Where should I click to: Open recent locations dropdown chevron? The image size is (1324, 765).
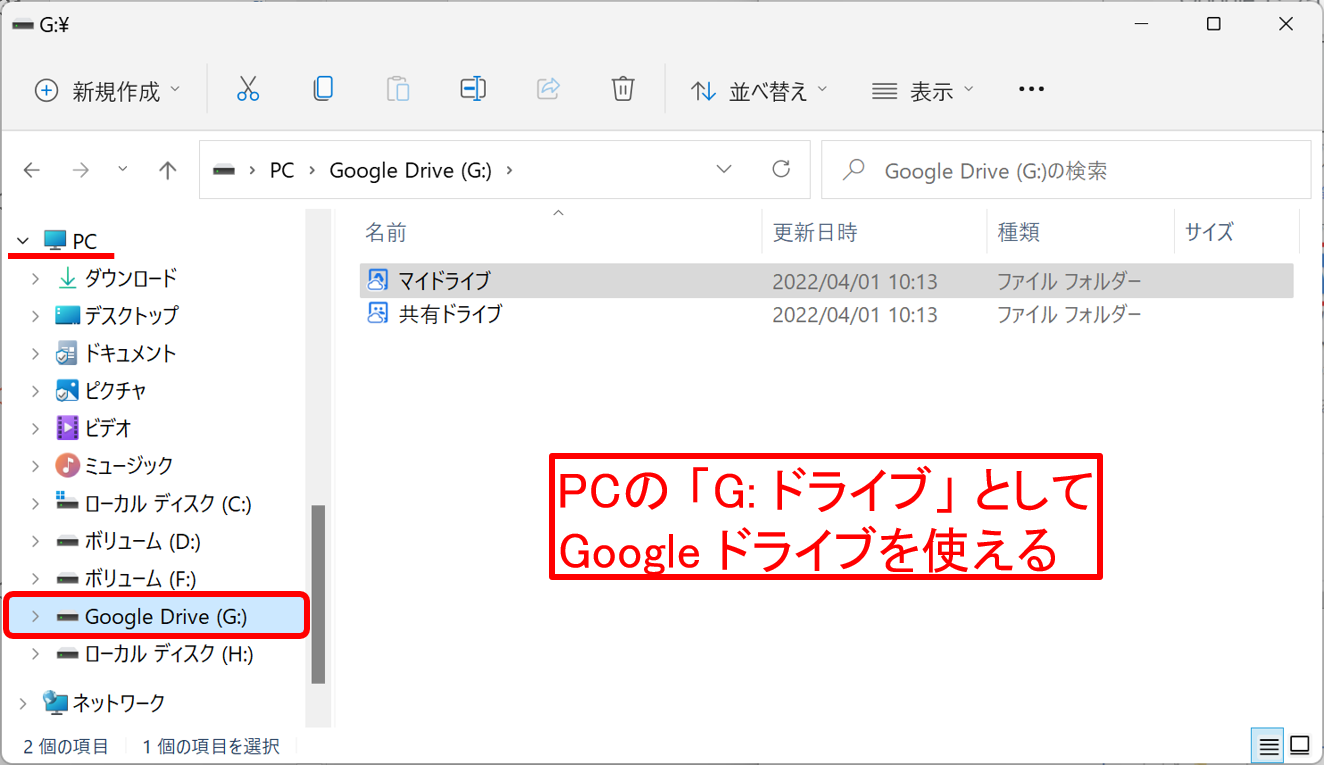pos(123,169)
